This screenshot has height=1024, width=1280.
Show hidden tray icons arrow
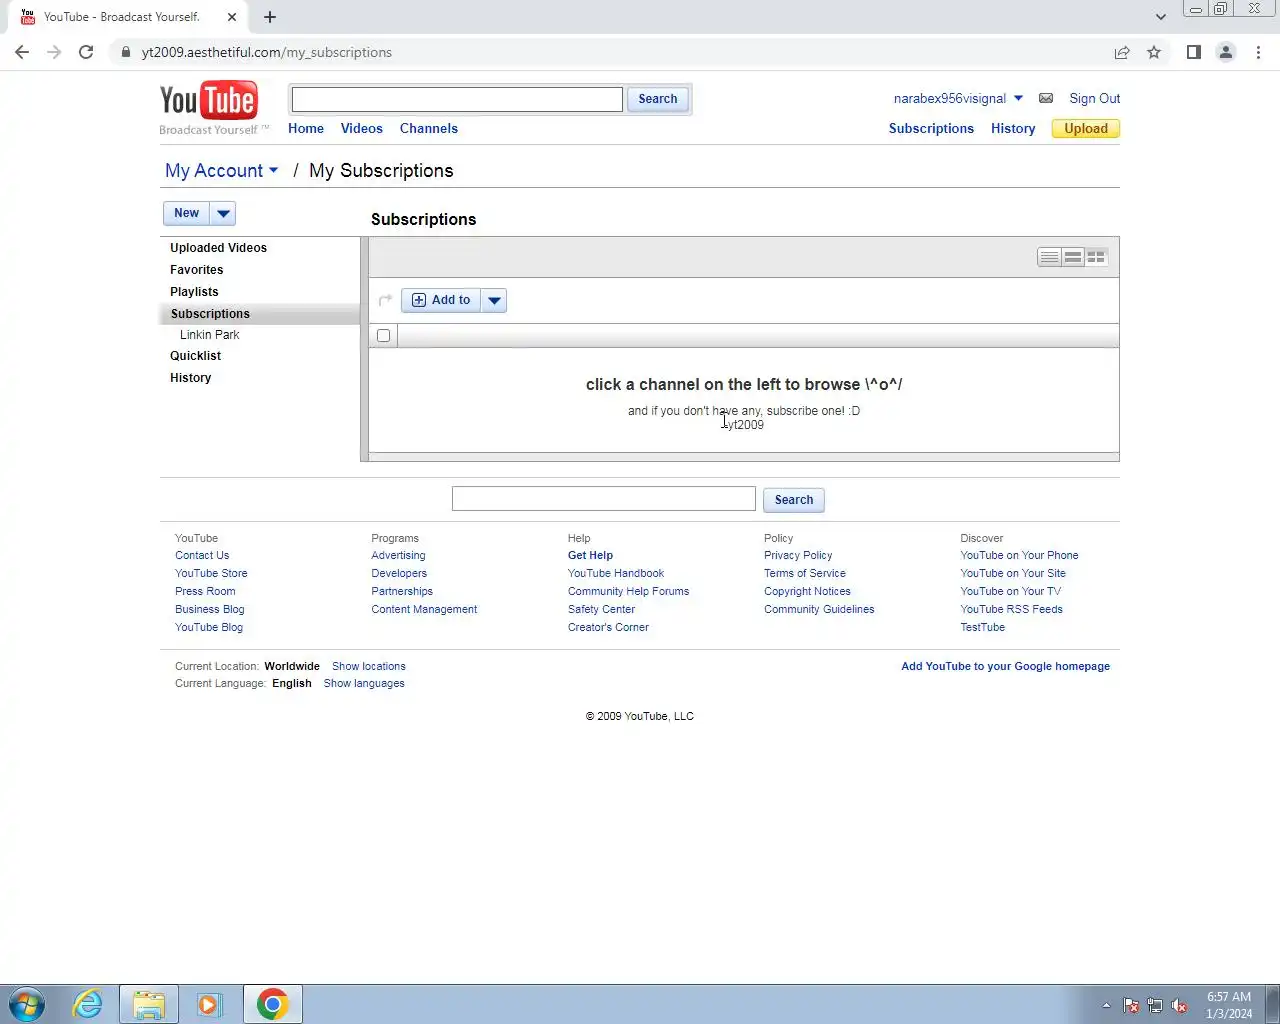point(1106,1006)
